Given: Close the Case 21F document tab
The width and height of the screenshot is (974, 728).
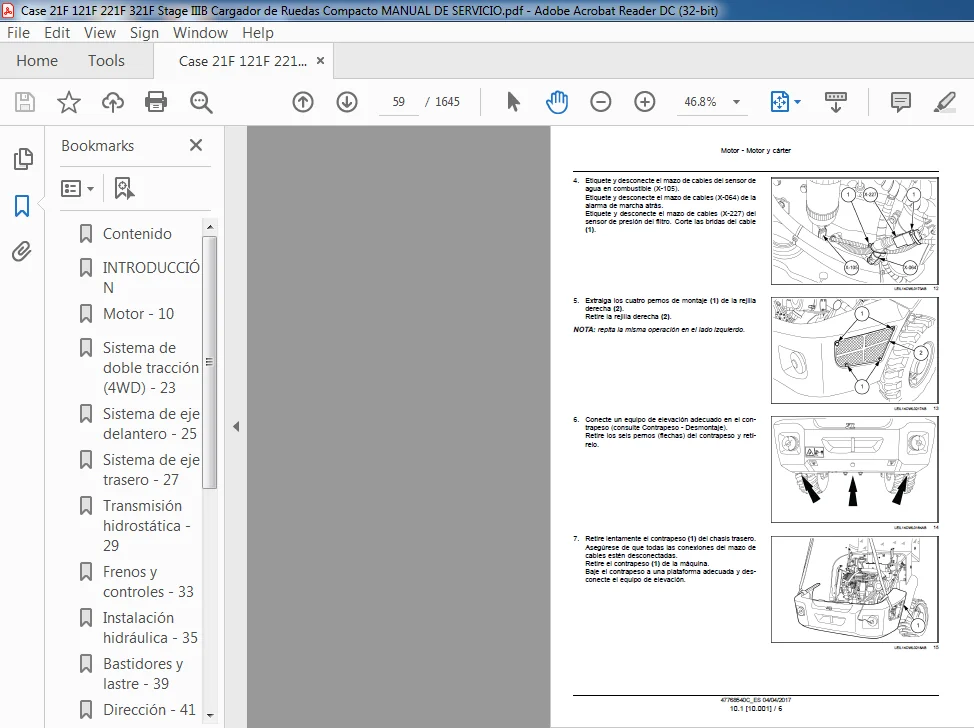Looking at the screenshot, I should click(x=321, y=61).
